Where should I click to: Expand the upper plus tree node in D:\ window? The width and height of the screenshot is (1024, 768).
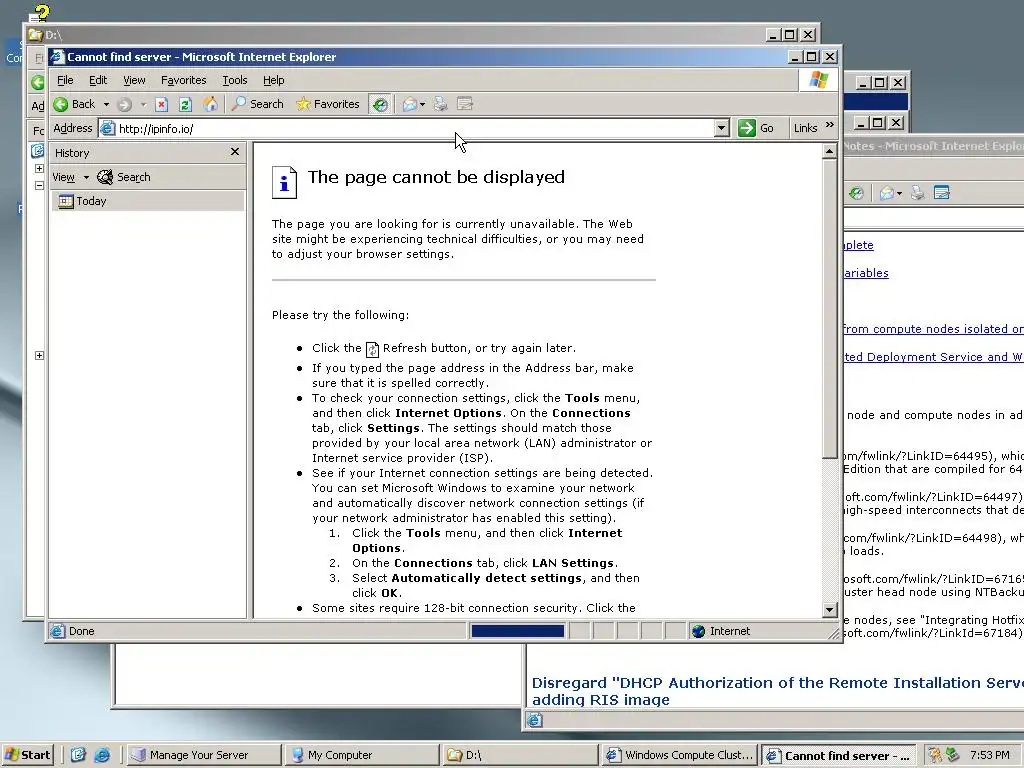pyautogui.click(x=39, y=168)
